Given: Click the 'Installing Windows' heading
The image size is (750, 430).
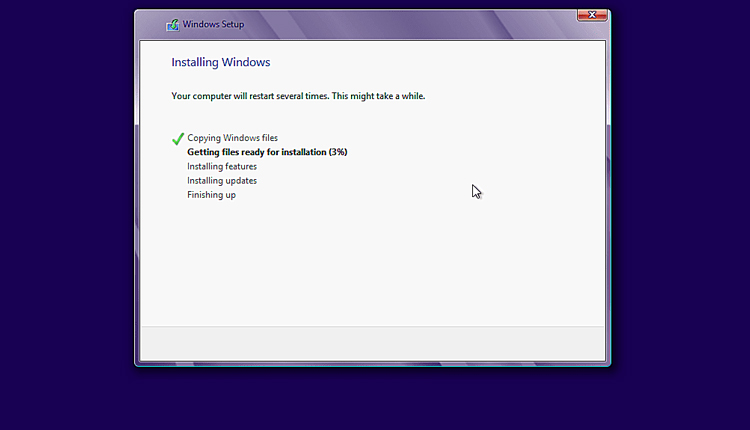Looking at the screenshot, I should click(221, 62).
